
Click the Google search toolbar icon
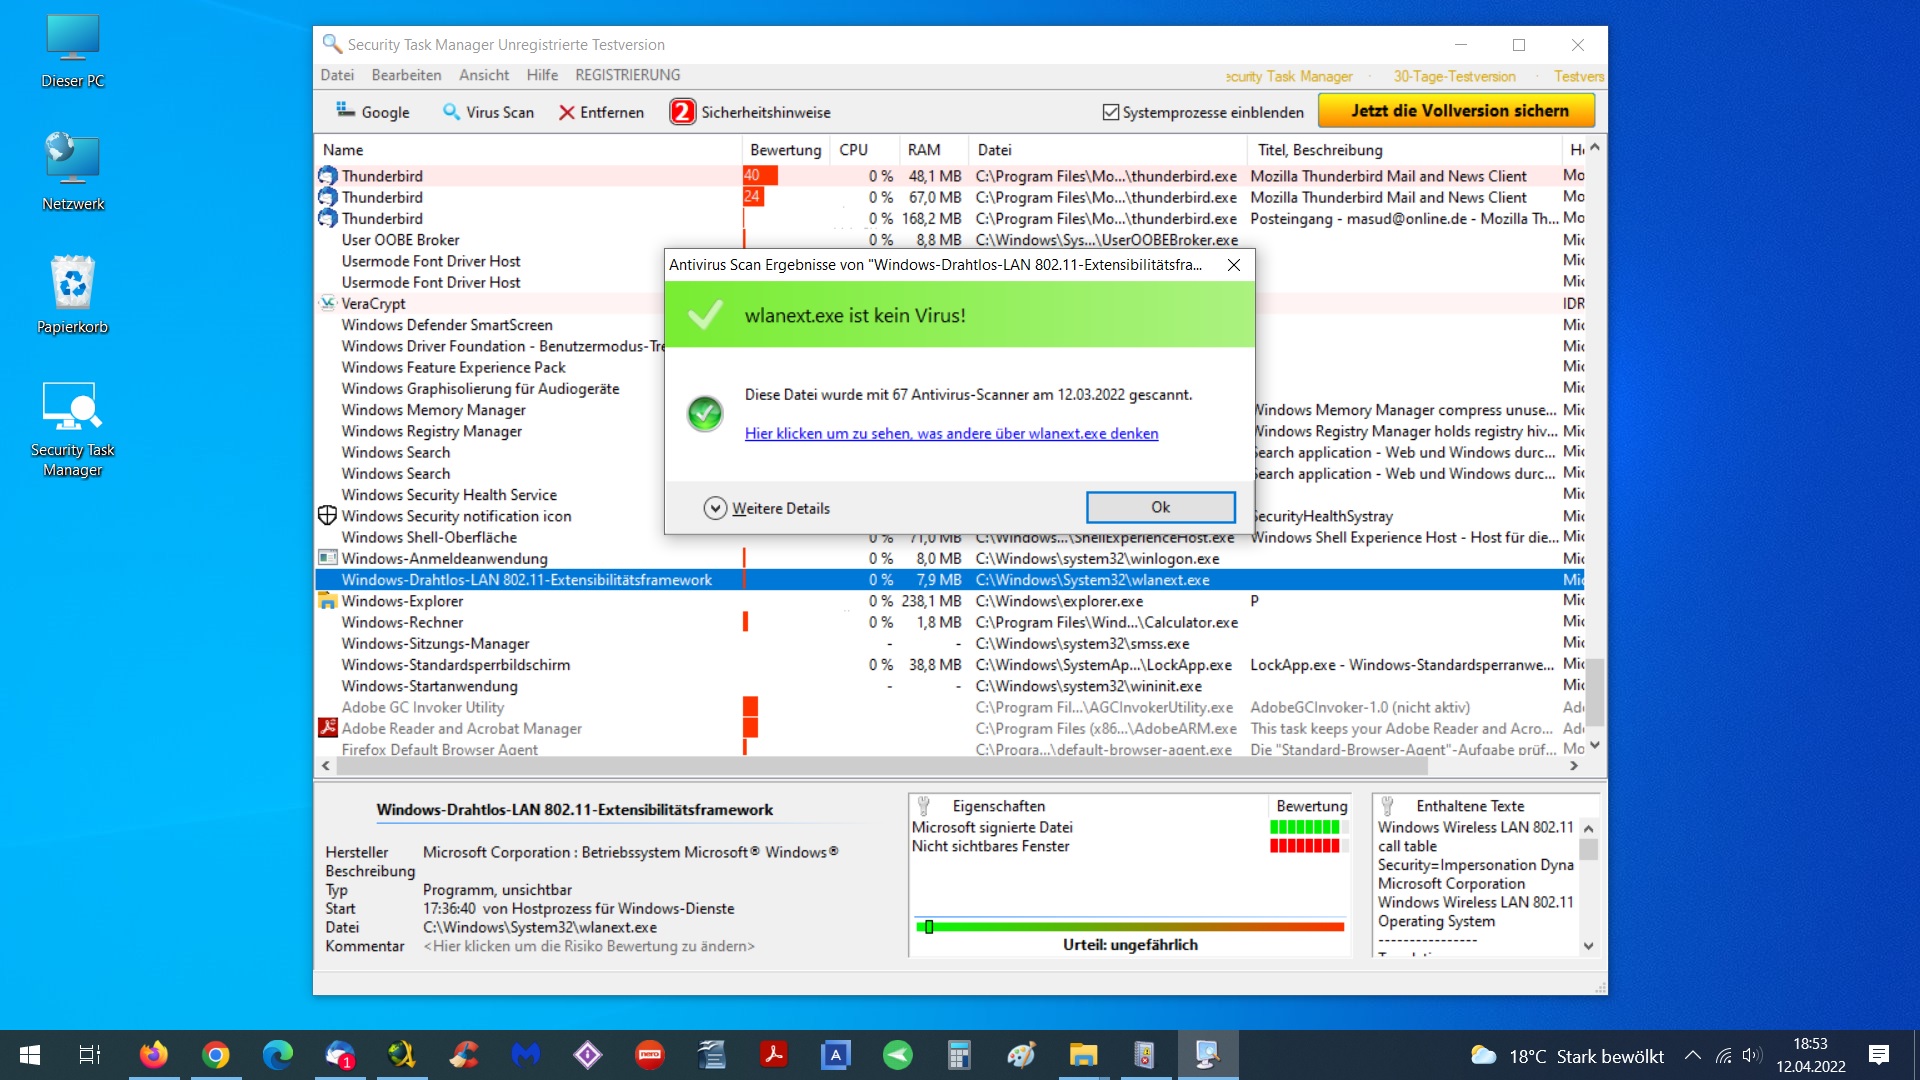346,111
